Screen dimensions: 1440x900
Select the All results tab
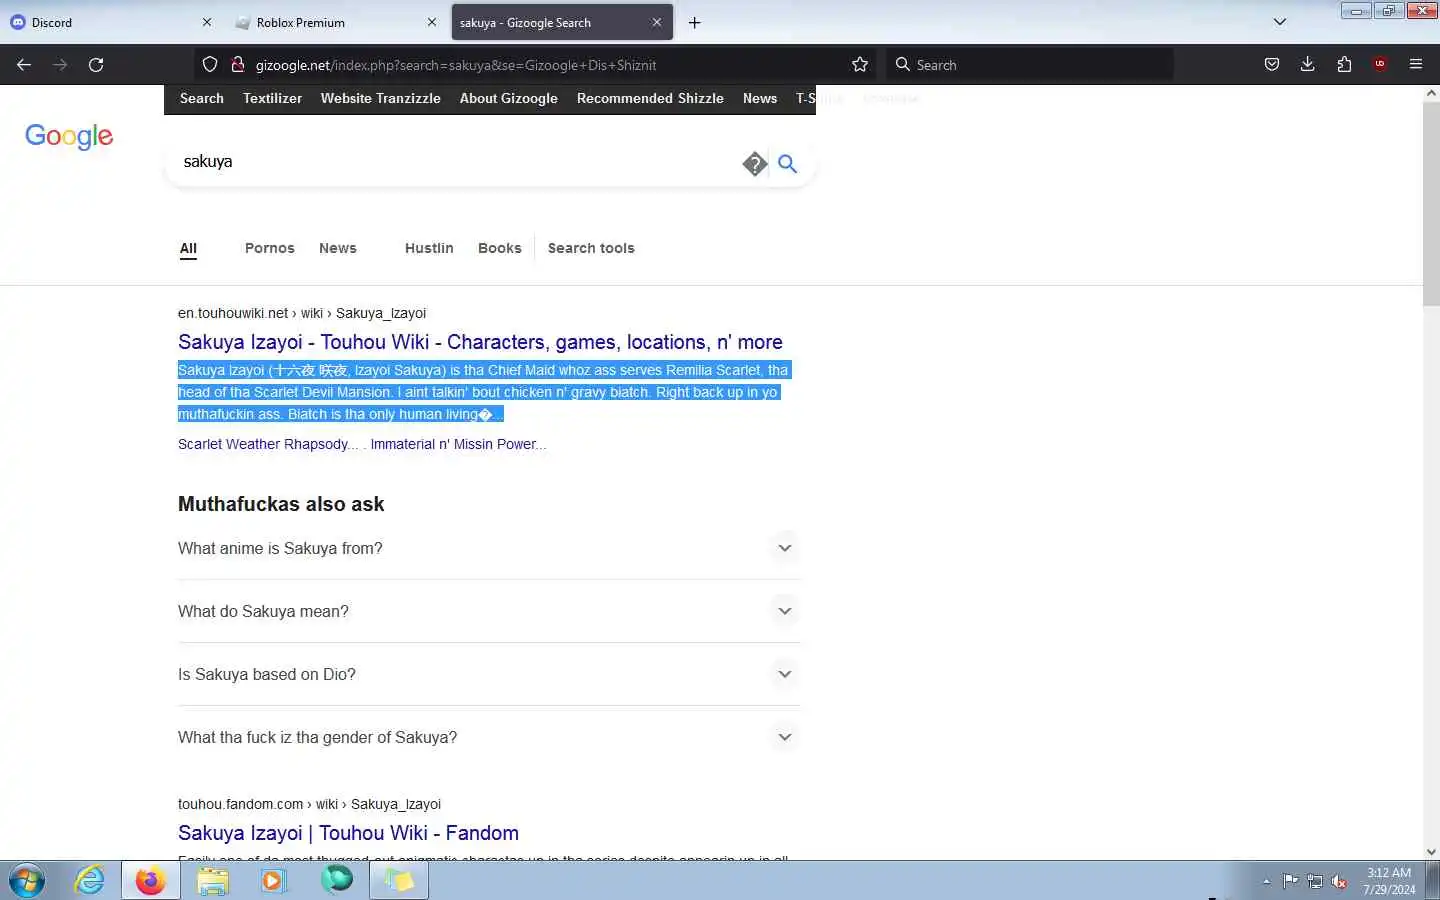[188, 248]
